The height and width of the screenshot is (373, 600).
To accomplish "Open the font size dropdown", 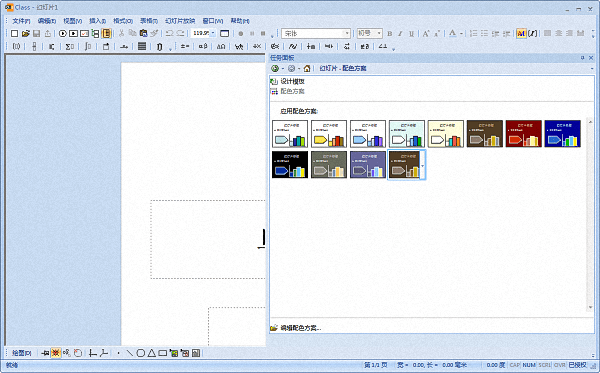I will point(379,34).
